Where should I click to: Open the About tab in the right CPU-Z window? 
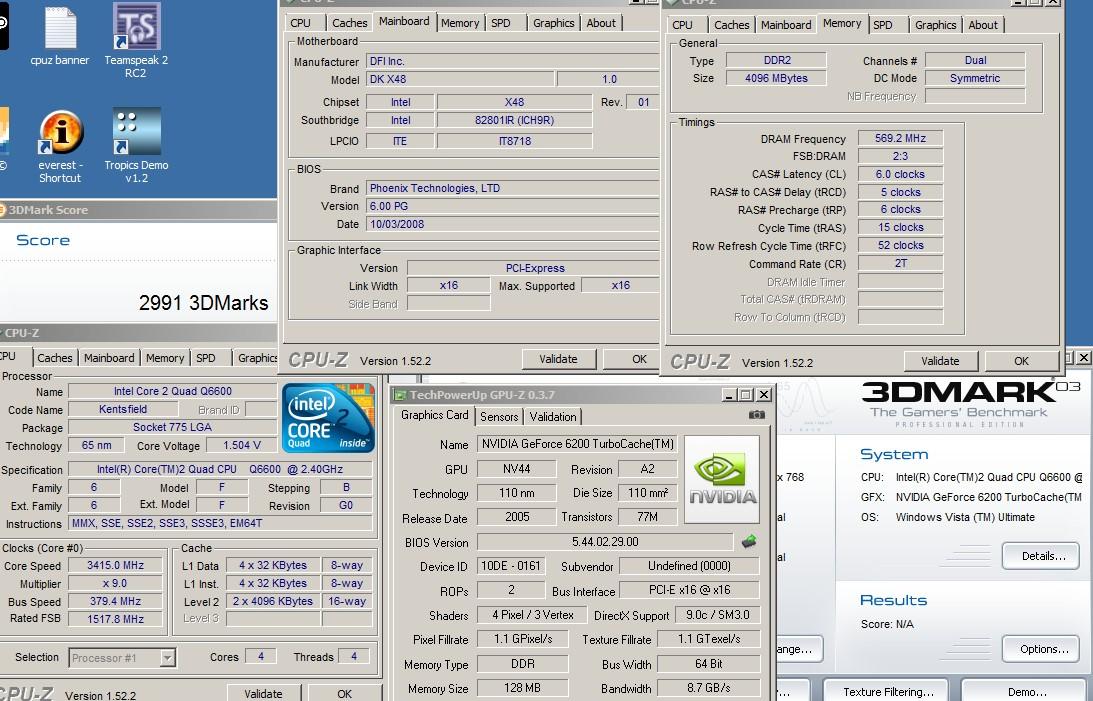coord(983,25)
